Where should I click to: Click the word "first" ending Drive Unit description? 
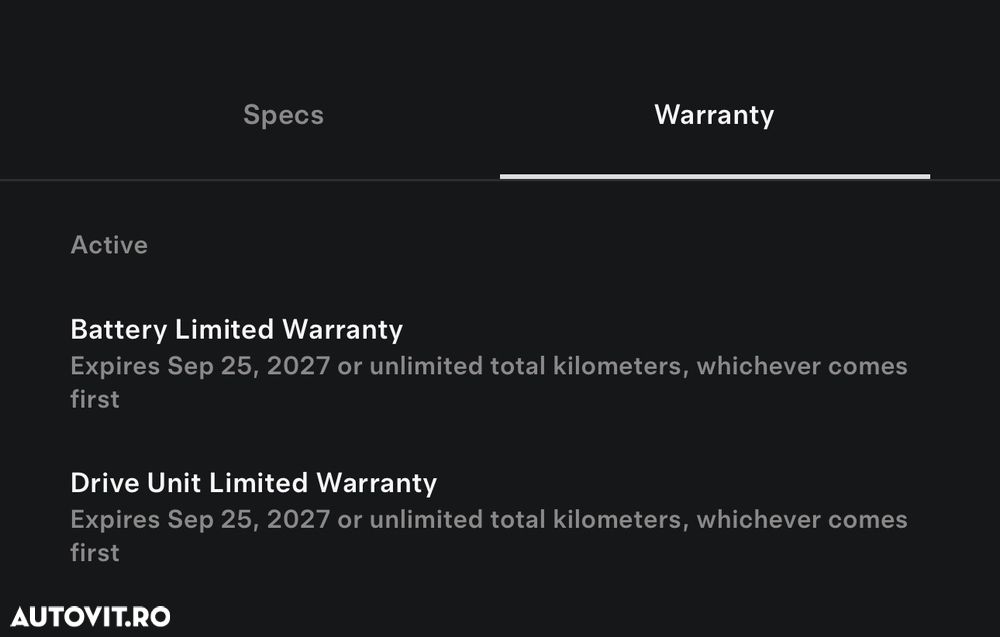pos(95,553)
